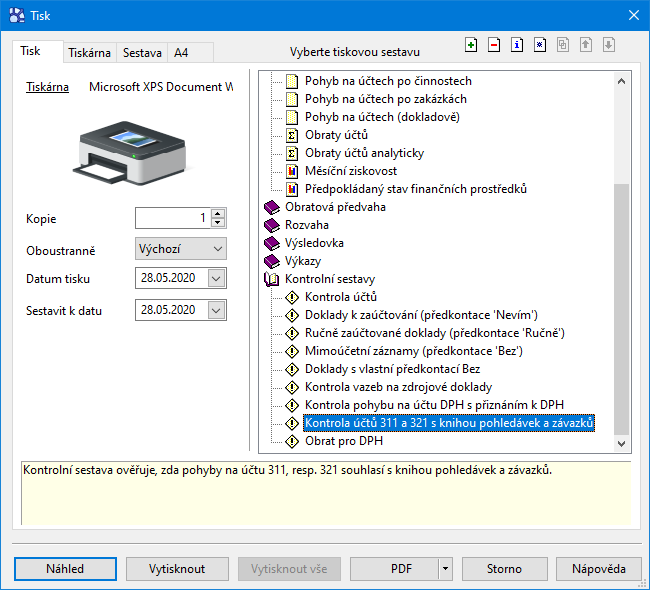Open the report info icon with blue i
The width and height of the screenshot is (650, 590).
click(x=517, y=45)
